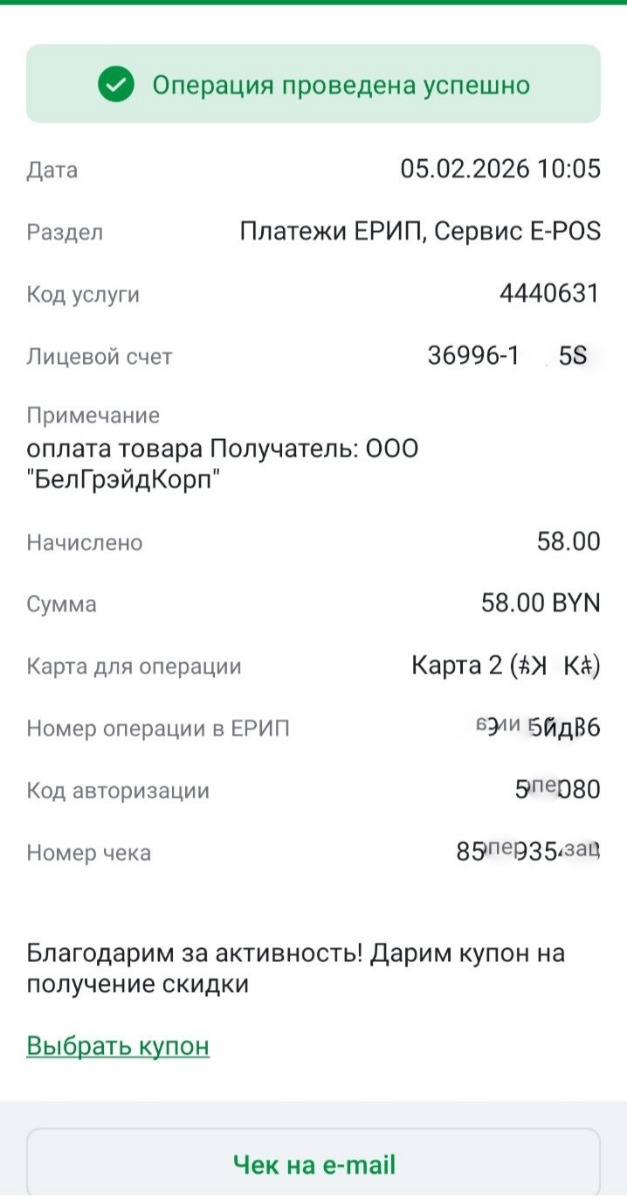Click the 'Номер операции в ЕРИП' value
The image size is (627, 1200).
pos(538,728)
